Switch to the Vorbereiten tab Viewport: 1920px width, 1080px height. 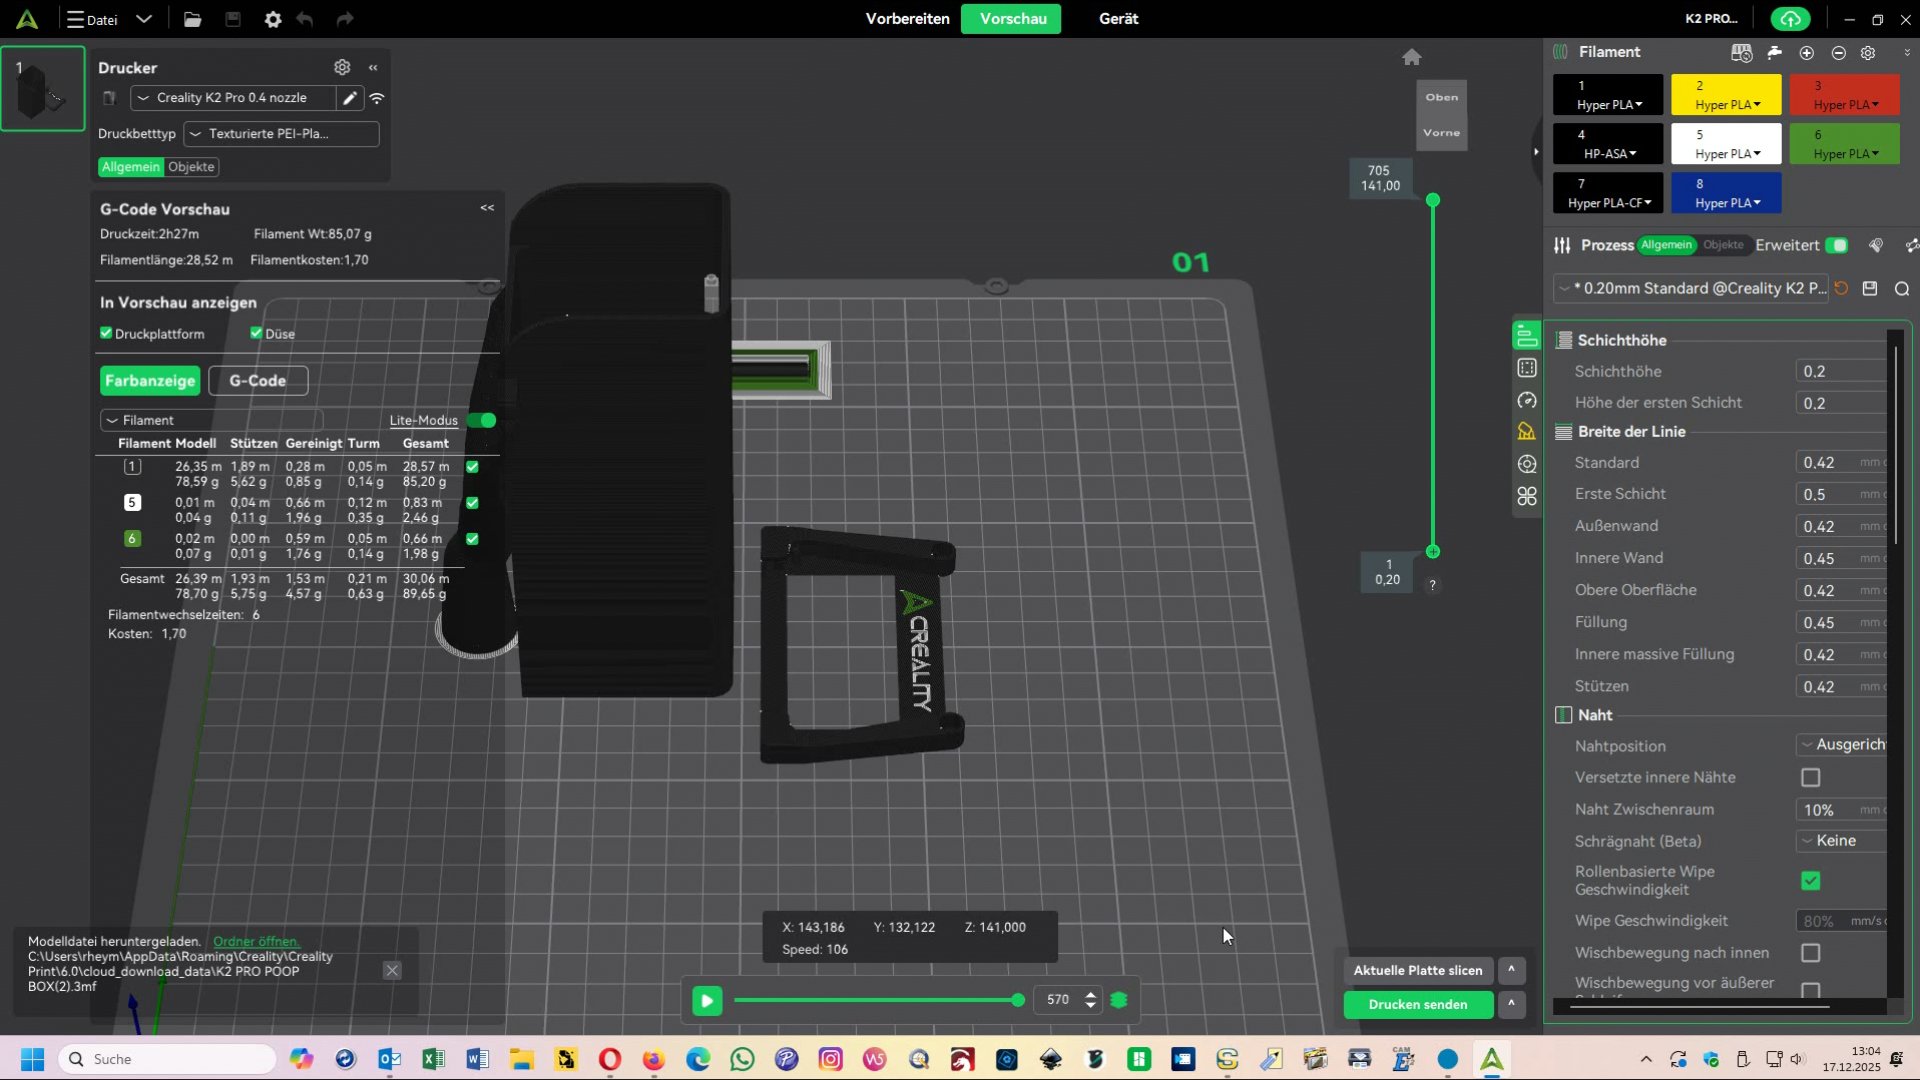(907, 19)
